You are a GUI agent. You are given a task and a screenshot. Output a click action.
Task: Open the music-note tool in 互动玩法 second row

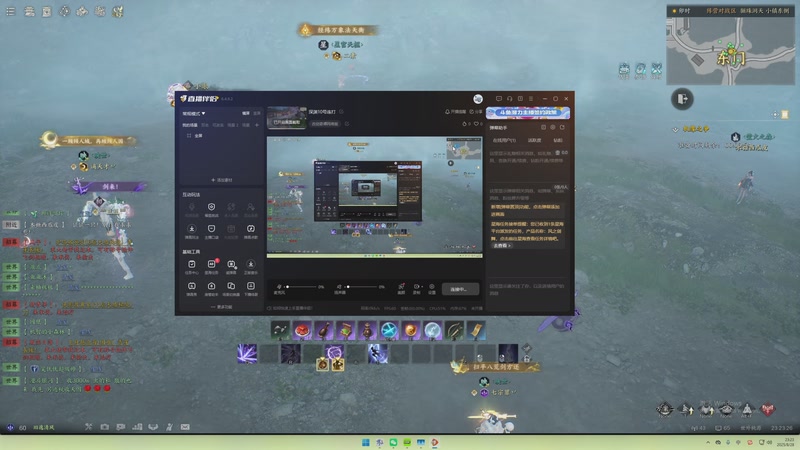[251, 229]
